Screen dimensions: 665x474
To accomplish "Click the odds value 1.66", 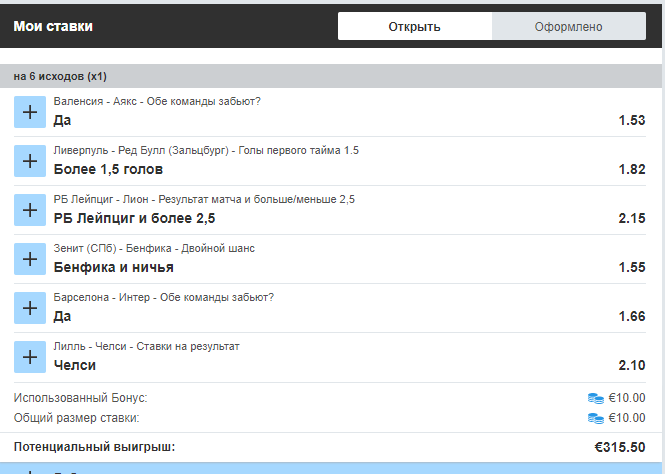I will (x=632, y=316).
